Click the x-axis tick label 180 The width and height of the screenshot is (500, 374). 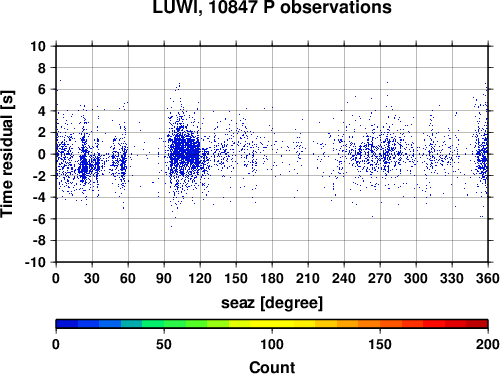pyautogui.click(x=272, y=278)
